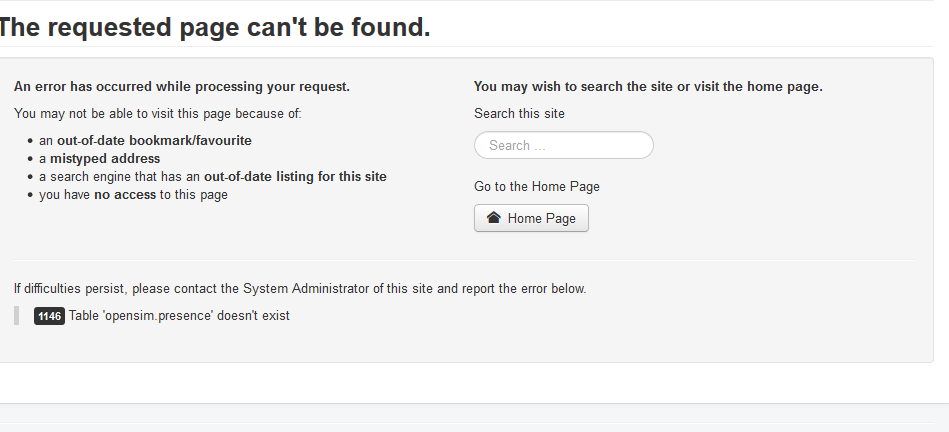Click the 'Search this site' label
The height and width of the screenshot is (432, 949).
click(x=519, y=114)
